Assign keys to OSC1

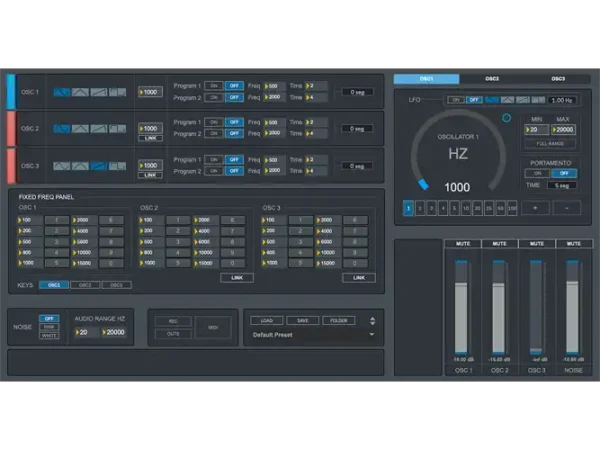coord(54,285)
